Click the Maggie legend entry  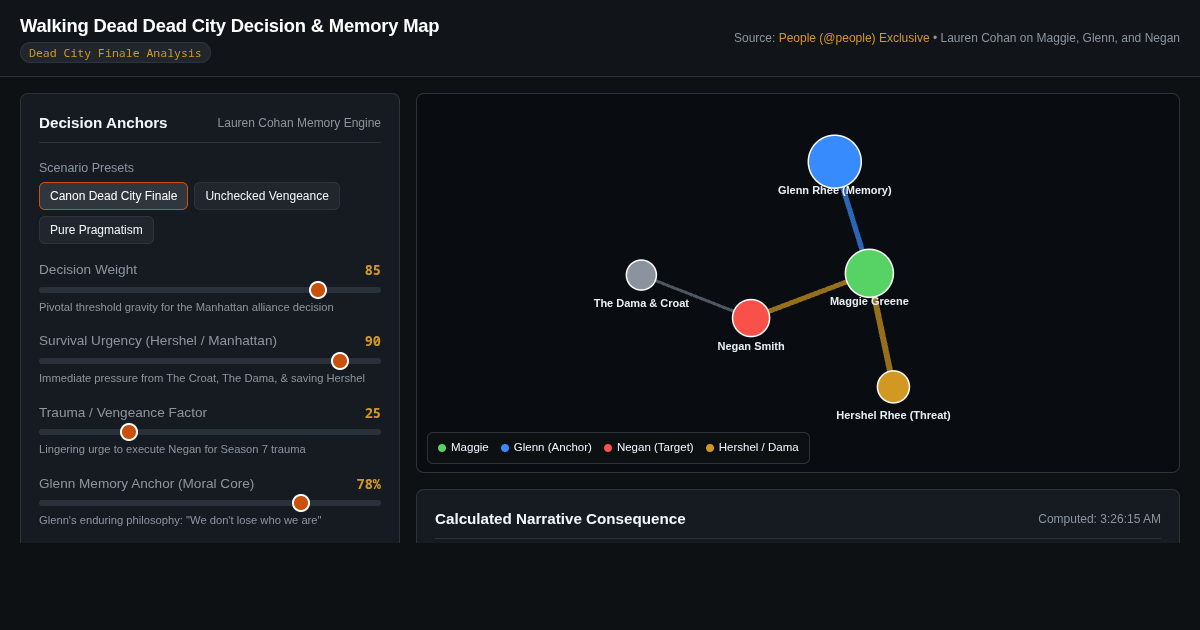463,447
